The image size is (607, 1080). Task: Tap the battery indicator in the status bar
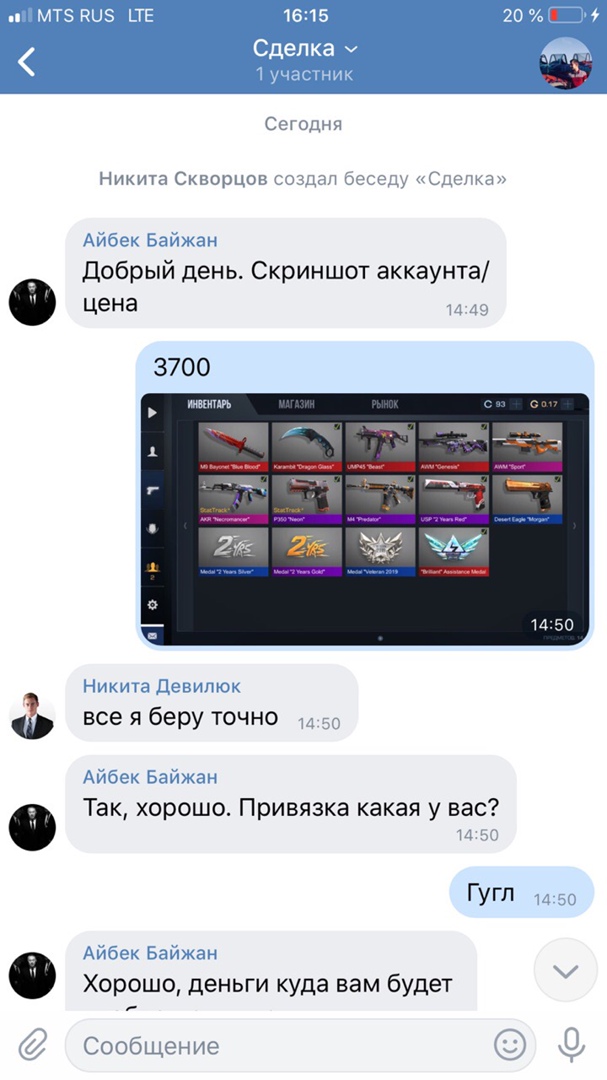click(566, 14)
